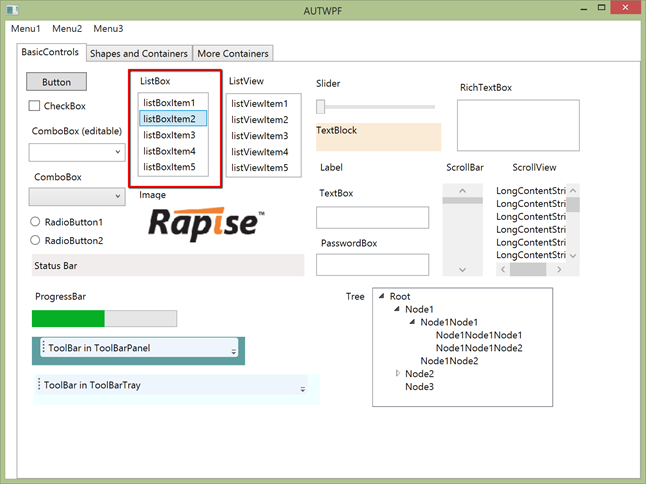Open the editable ComboBox dropdown
This screenshot has width=646, height=484.
(118, 152)
